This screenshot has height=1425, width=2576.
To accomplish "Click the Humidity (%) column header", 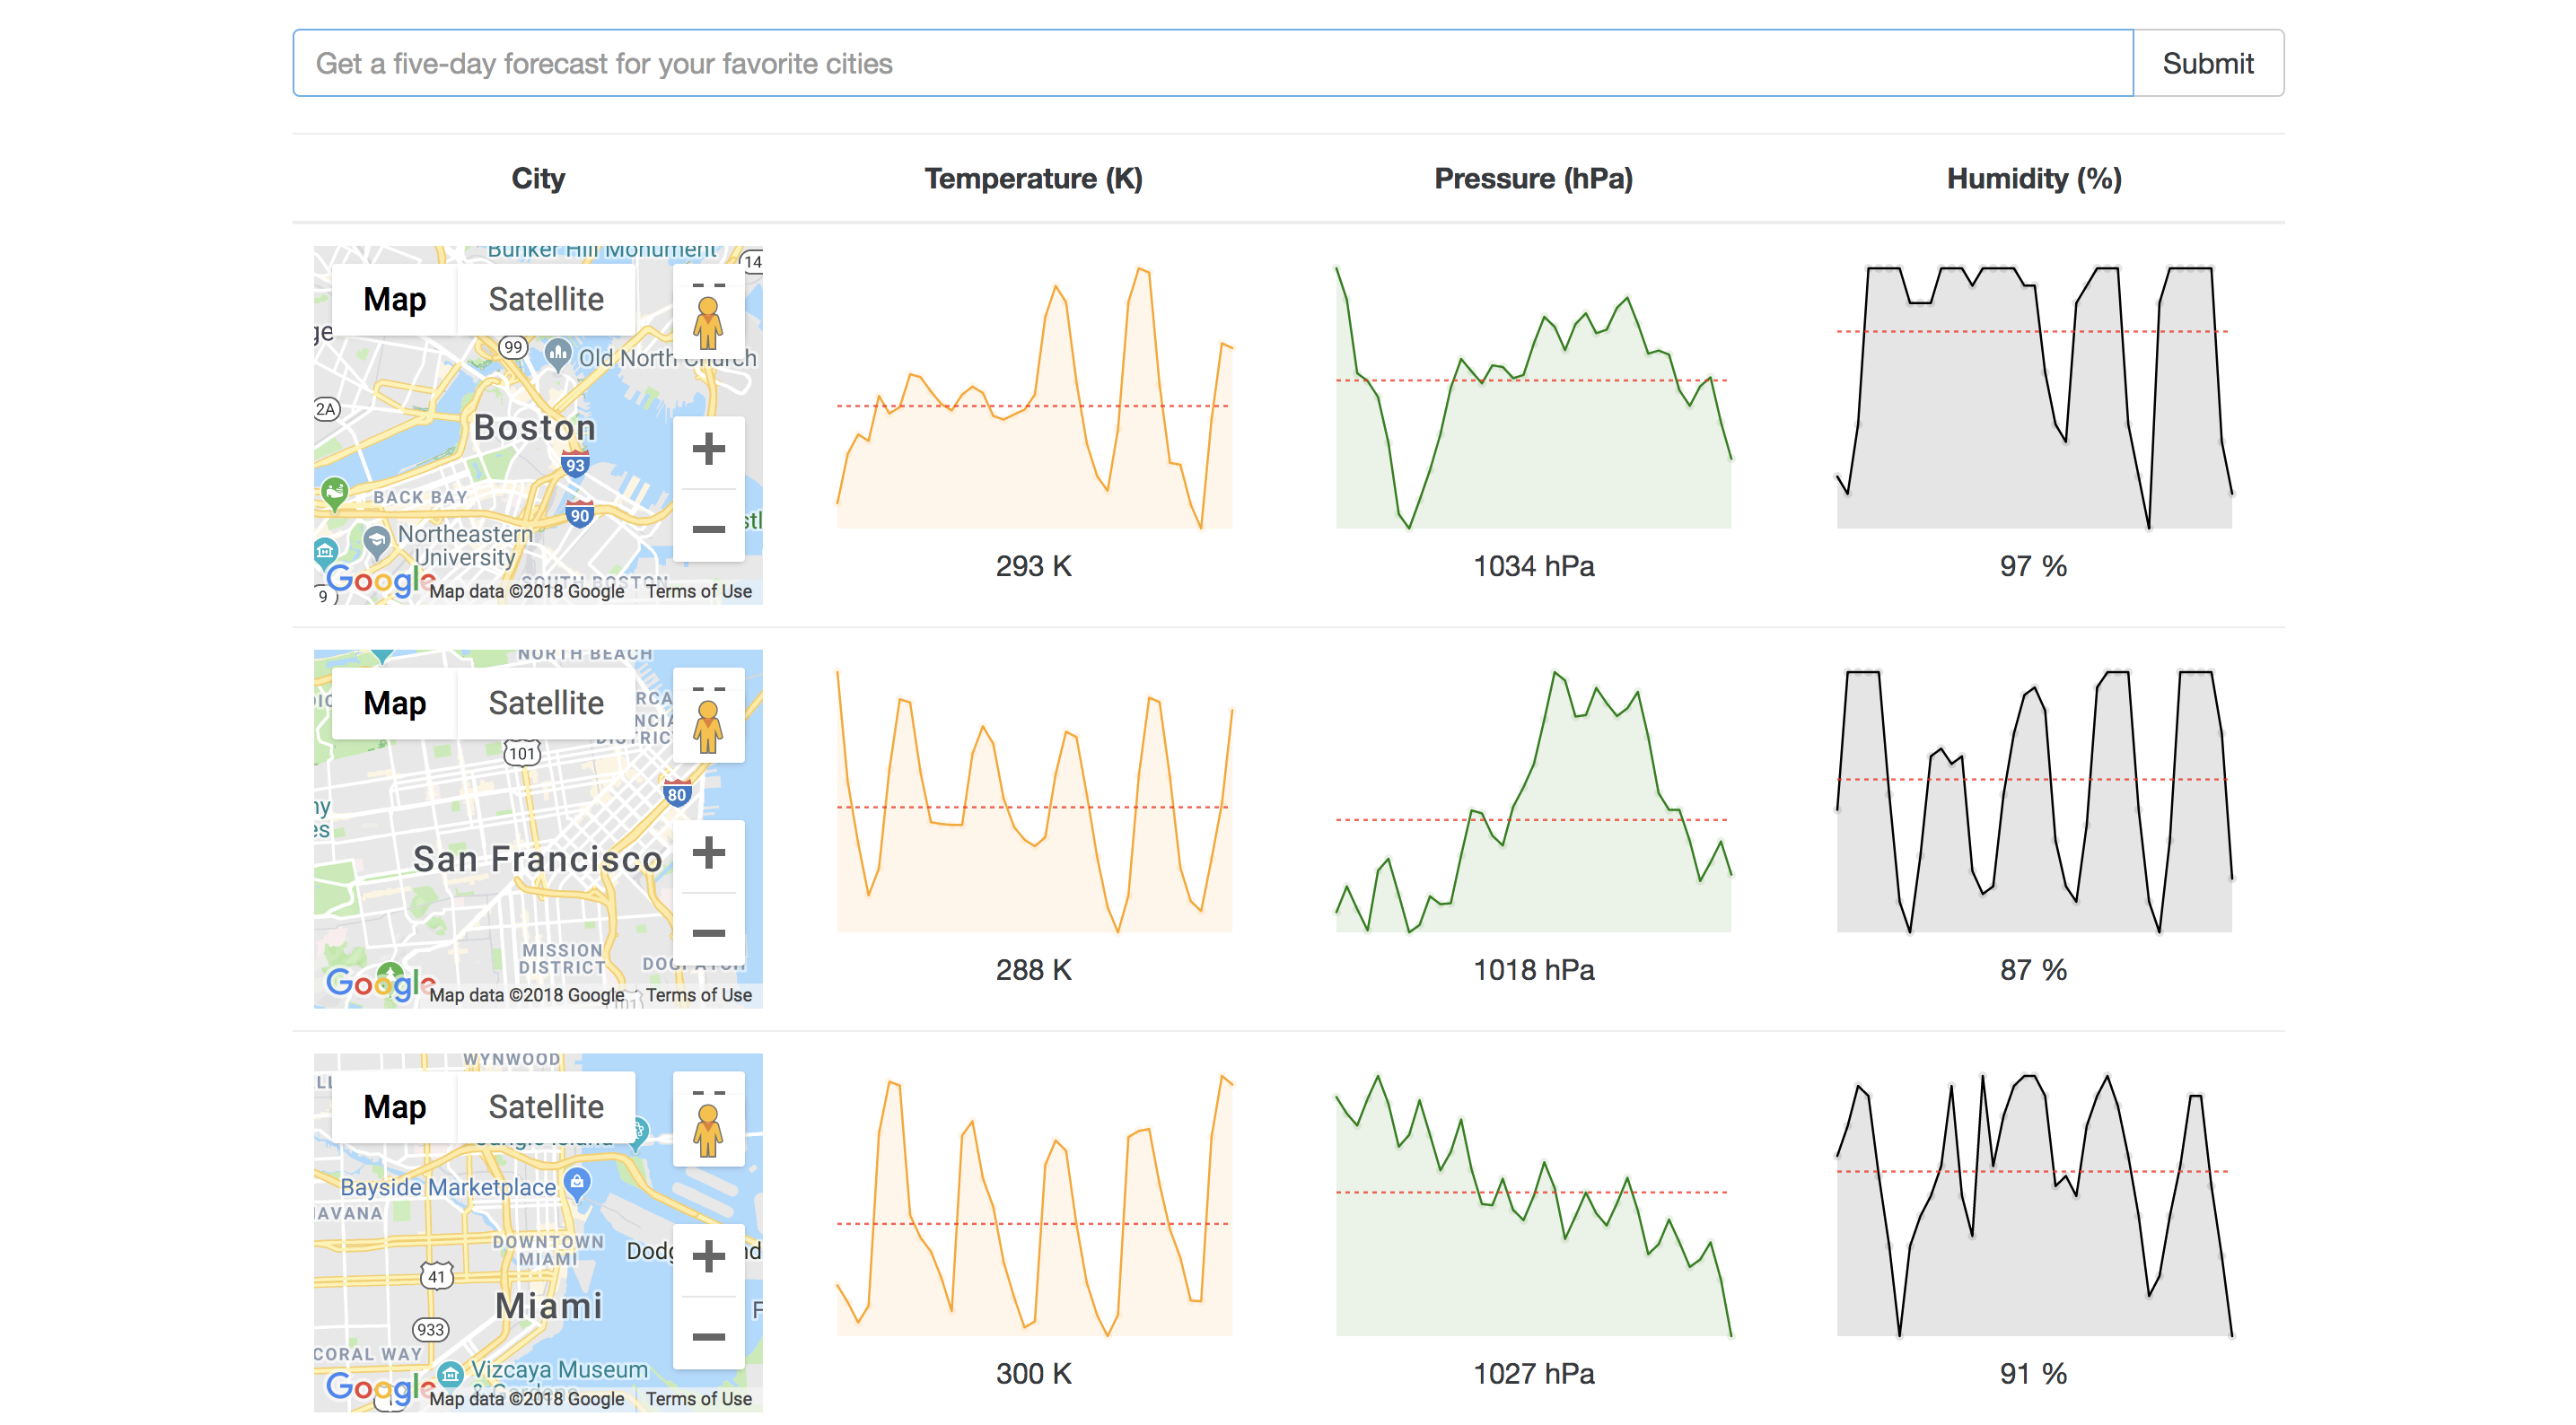I will click(2034, 178).
